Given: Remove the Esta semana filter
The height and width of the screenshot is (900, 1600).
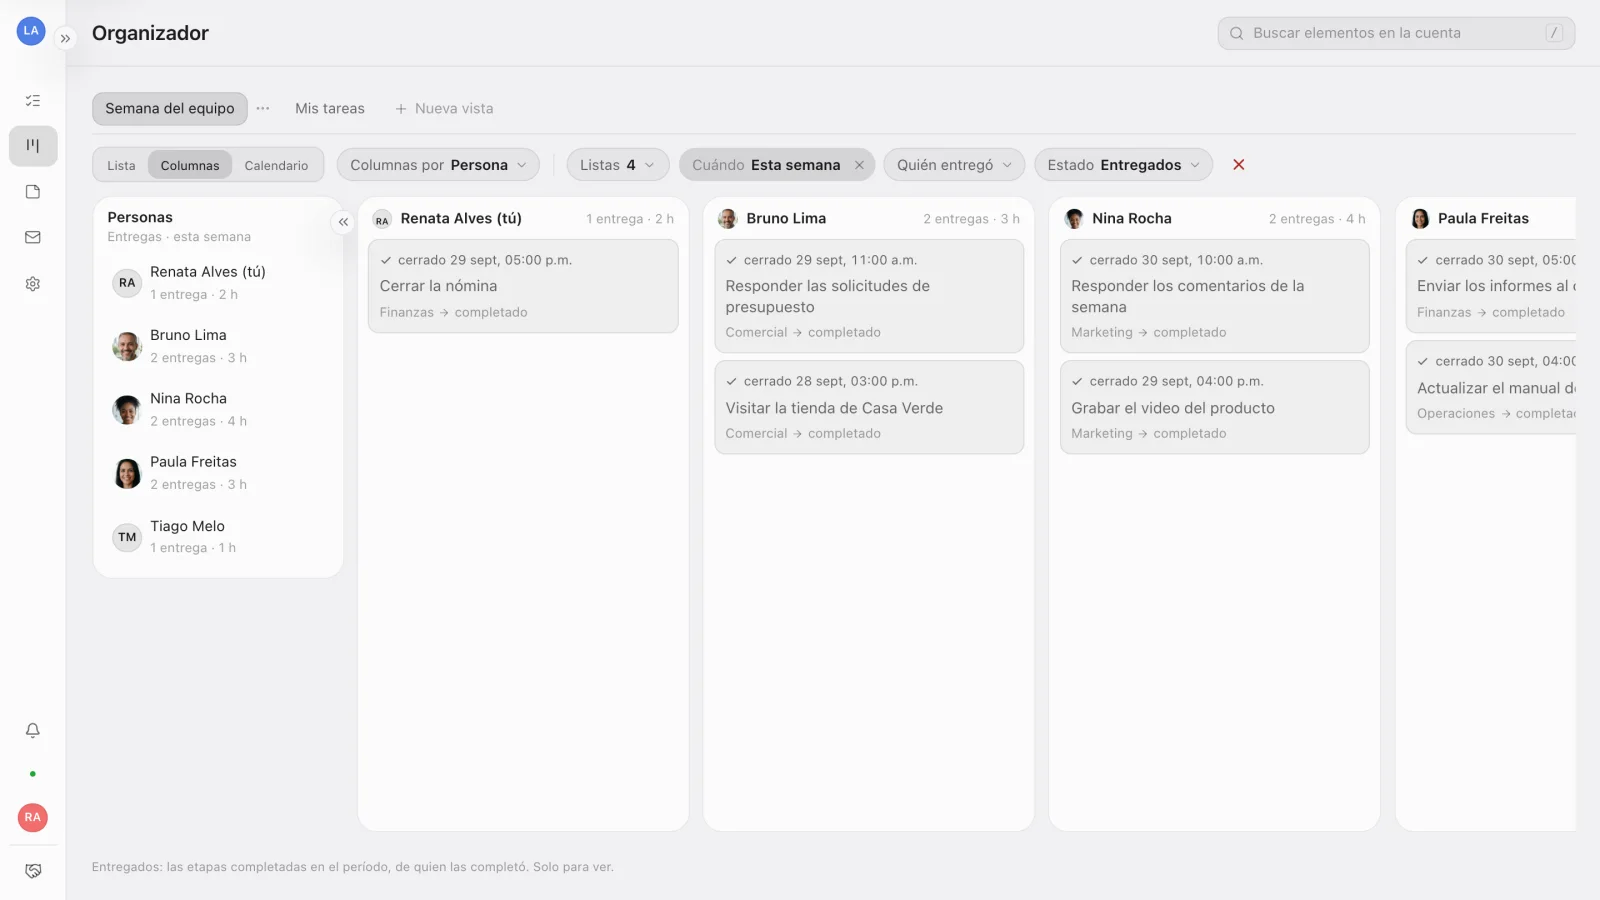Looking at the screenshot, I should point(859,165).
